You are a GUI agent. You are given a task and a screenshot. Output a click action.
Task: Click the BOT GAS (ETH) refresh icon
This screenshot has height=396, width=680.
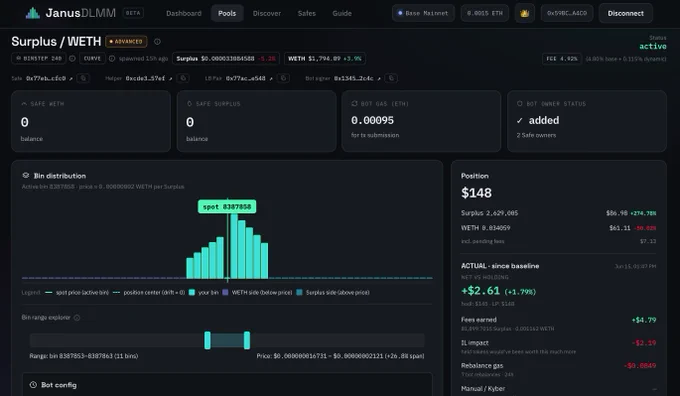click(x=354, y=104)
